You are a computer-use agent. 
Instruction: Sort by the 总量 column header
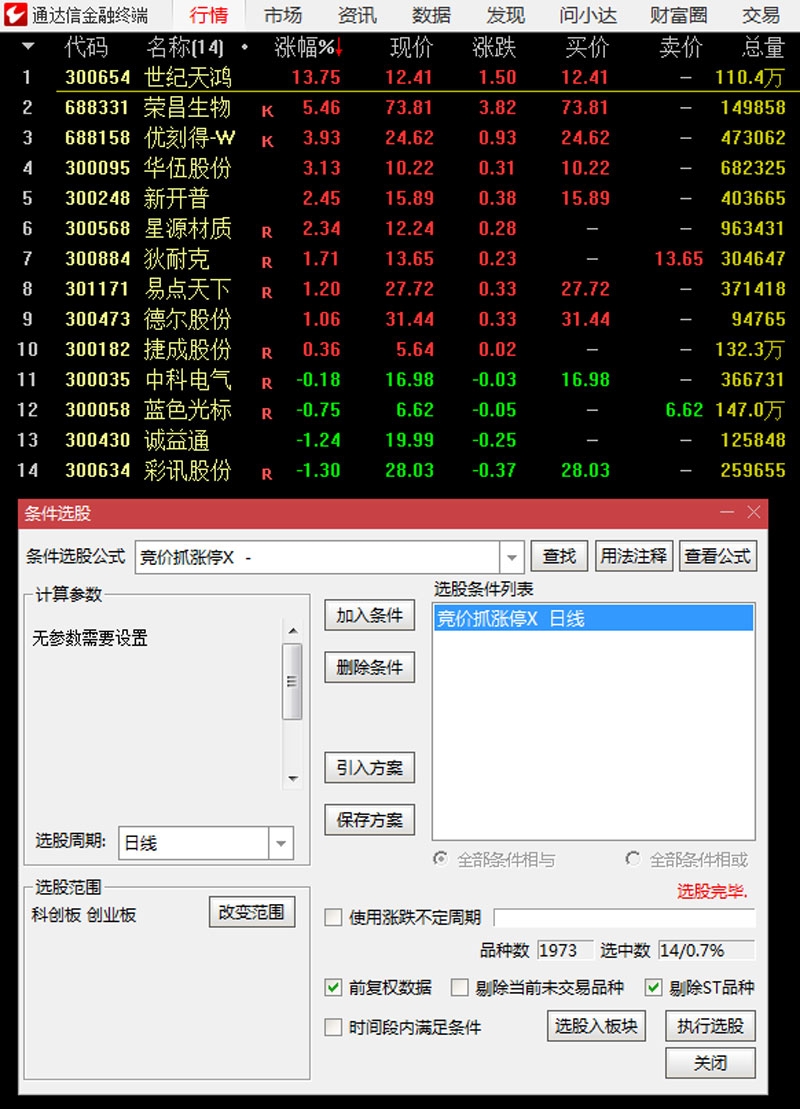[763, 47]
